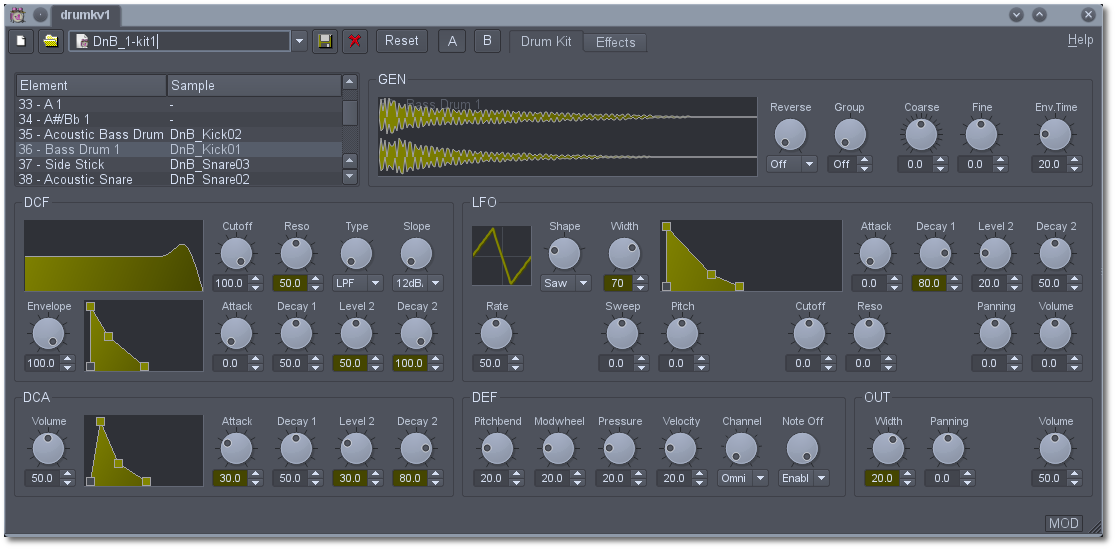1115x549 pixels.
Task: Switch to the Effects tab
Action: pos(615,42)
